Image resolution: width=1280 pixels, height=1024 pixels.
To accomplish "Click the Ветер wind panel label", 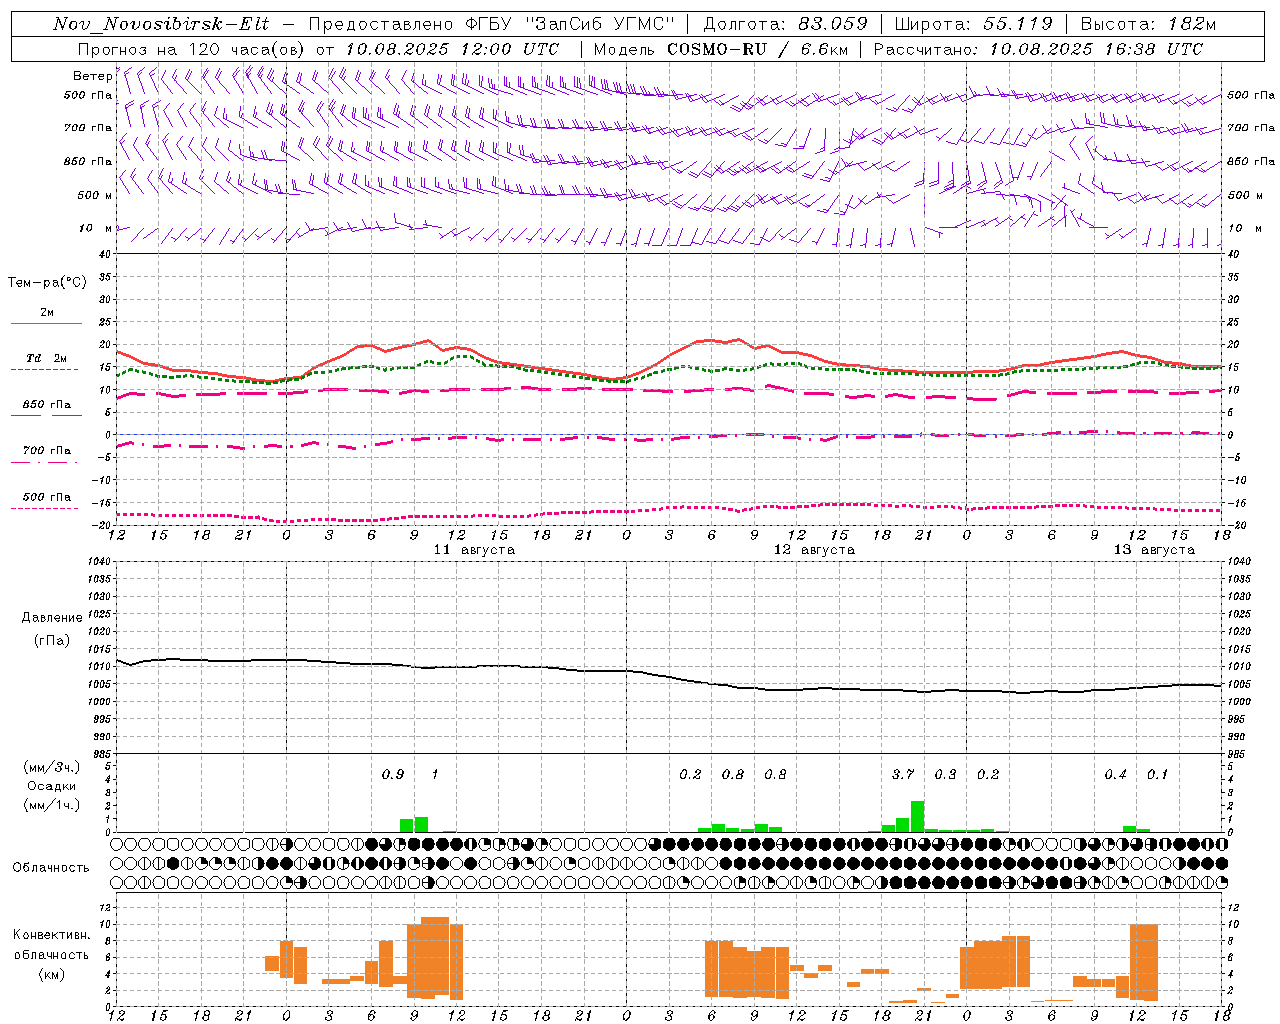I will click(x=92, y=76).
